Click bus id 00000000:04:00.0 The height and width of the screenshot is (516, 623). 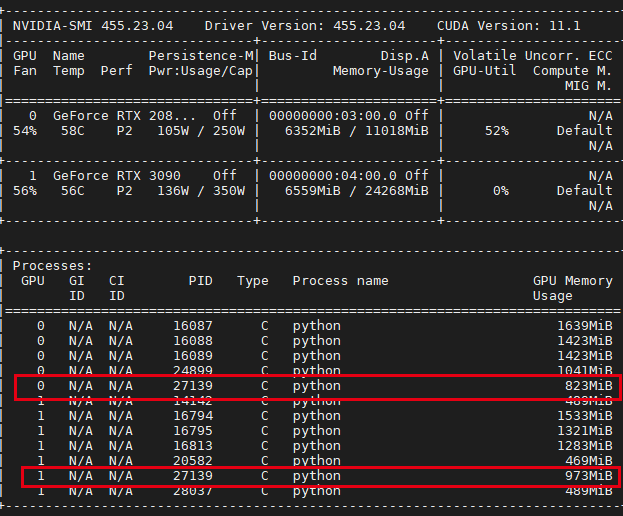[333, 176]
